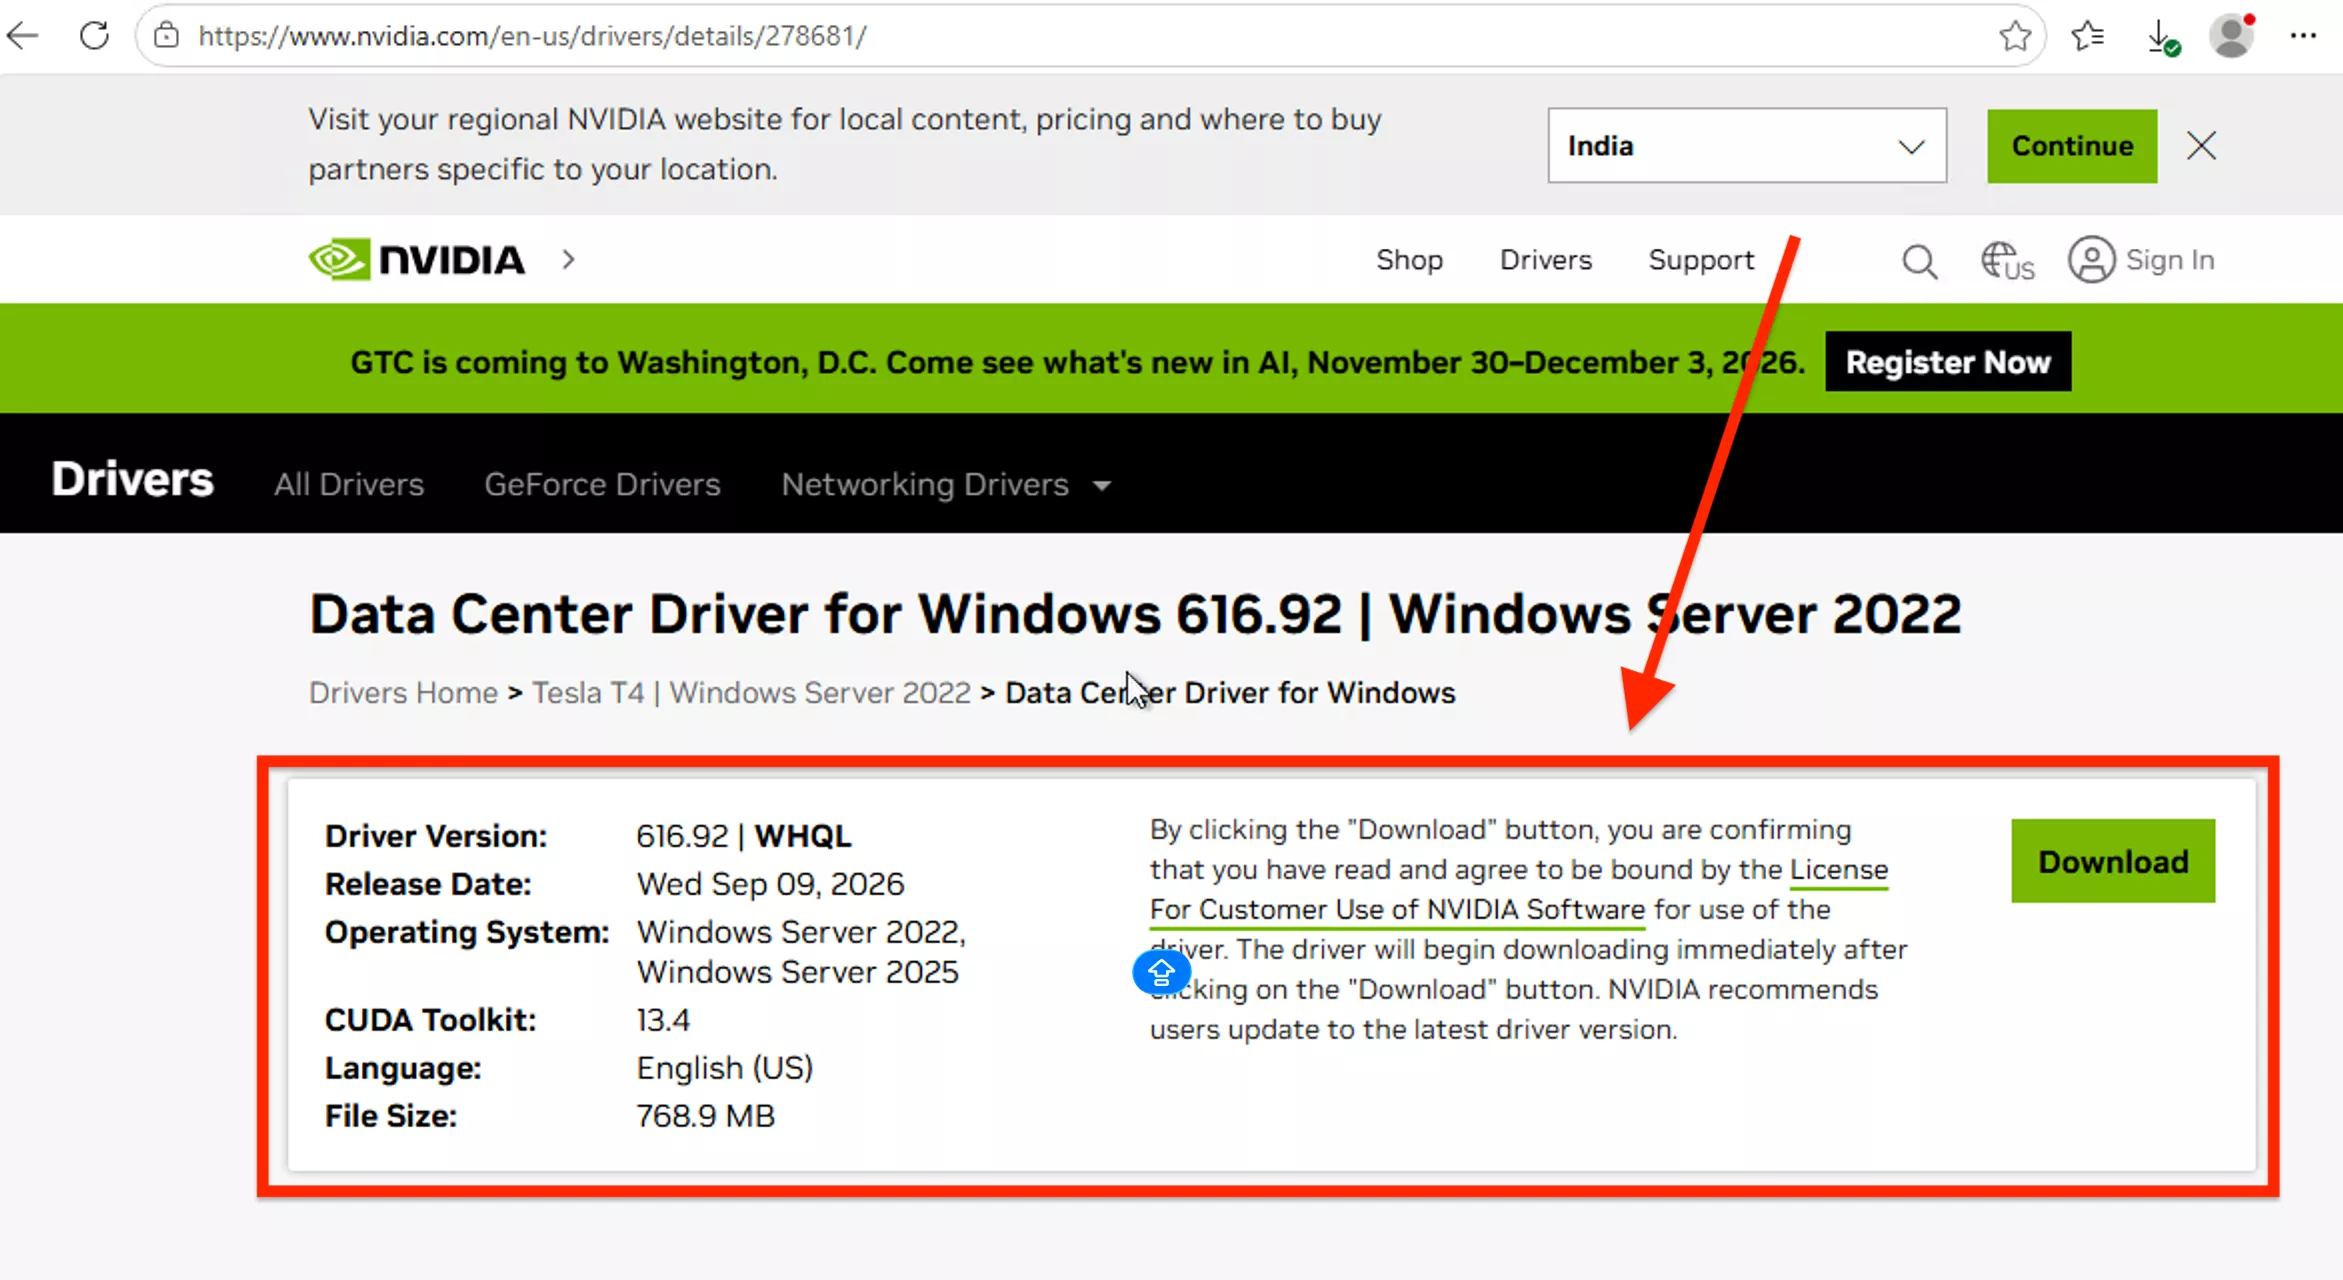The height and width of the screenshot is (1280, 2343).
Task: Click driver version 616.92 WHQL text
Action: tap(744, 836)
